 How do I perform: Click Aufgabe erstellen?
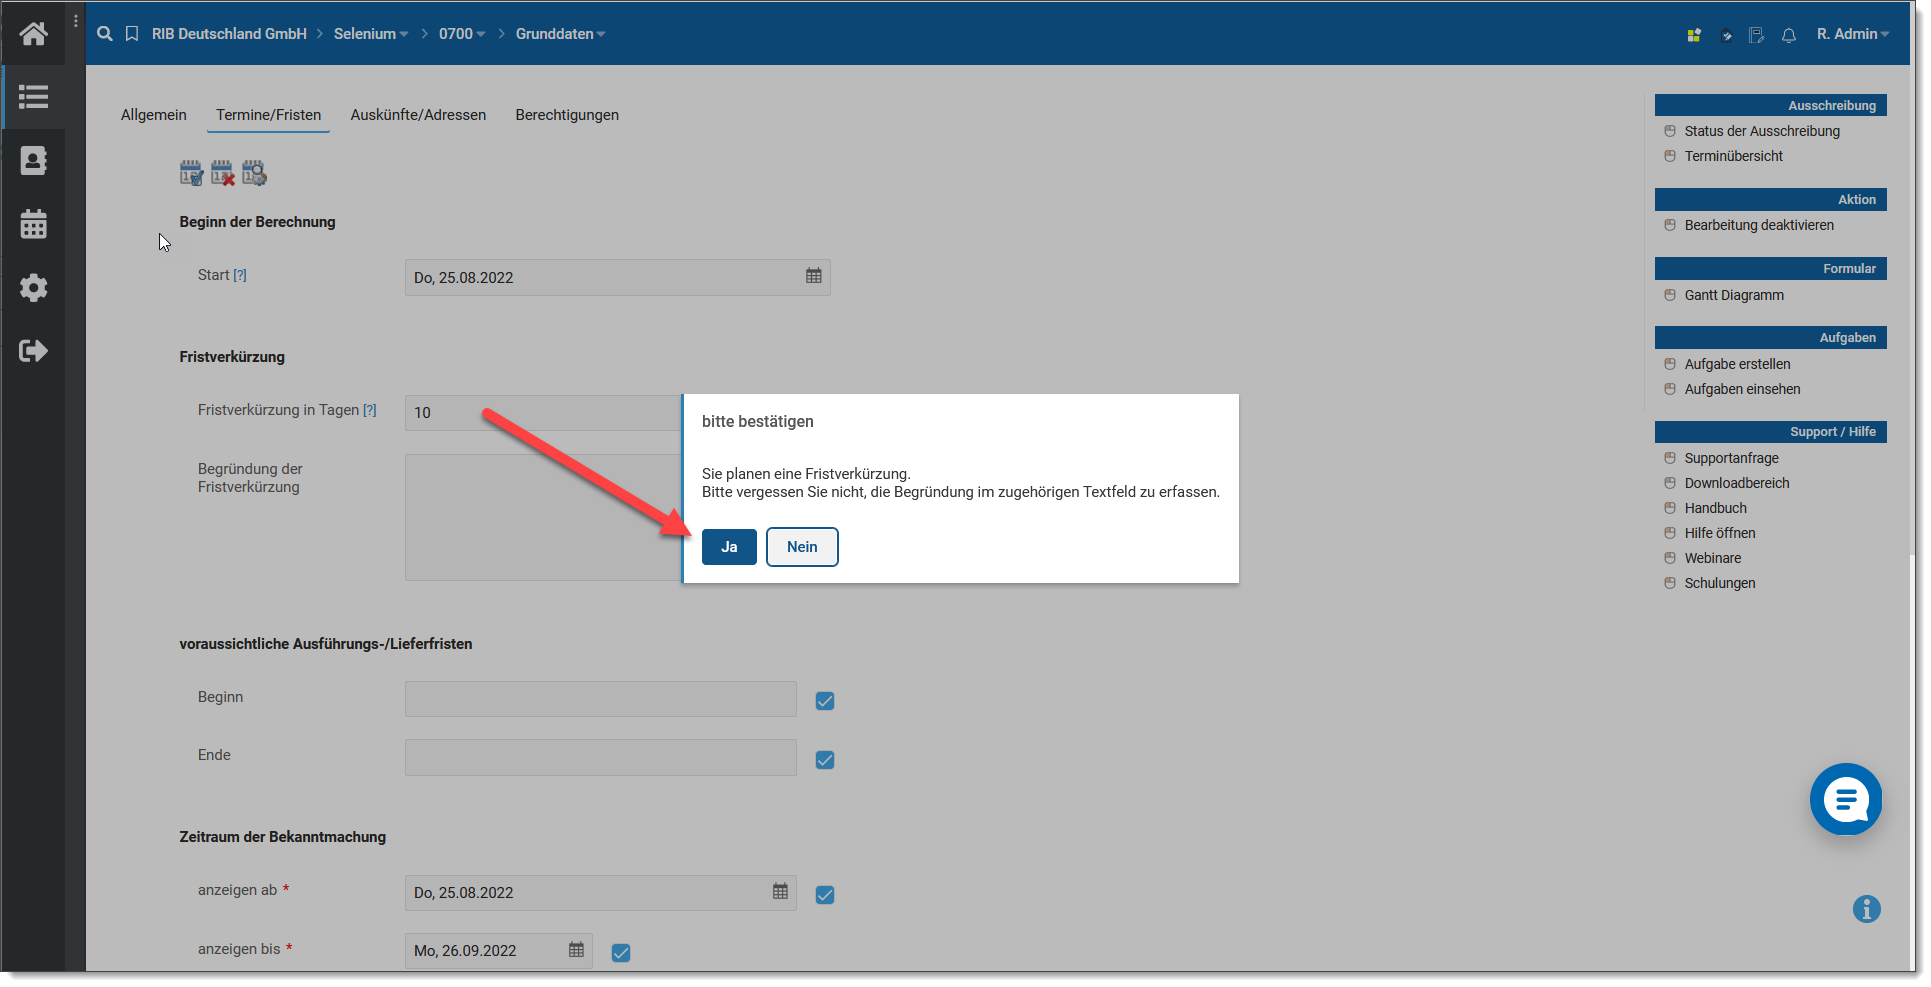click(1737, 364)
